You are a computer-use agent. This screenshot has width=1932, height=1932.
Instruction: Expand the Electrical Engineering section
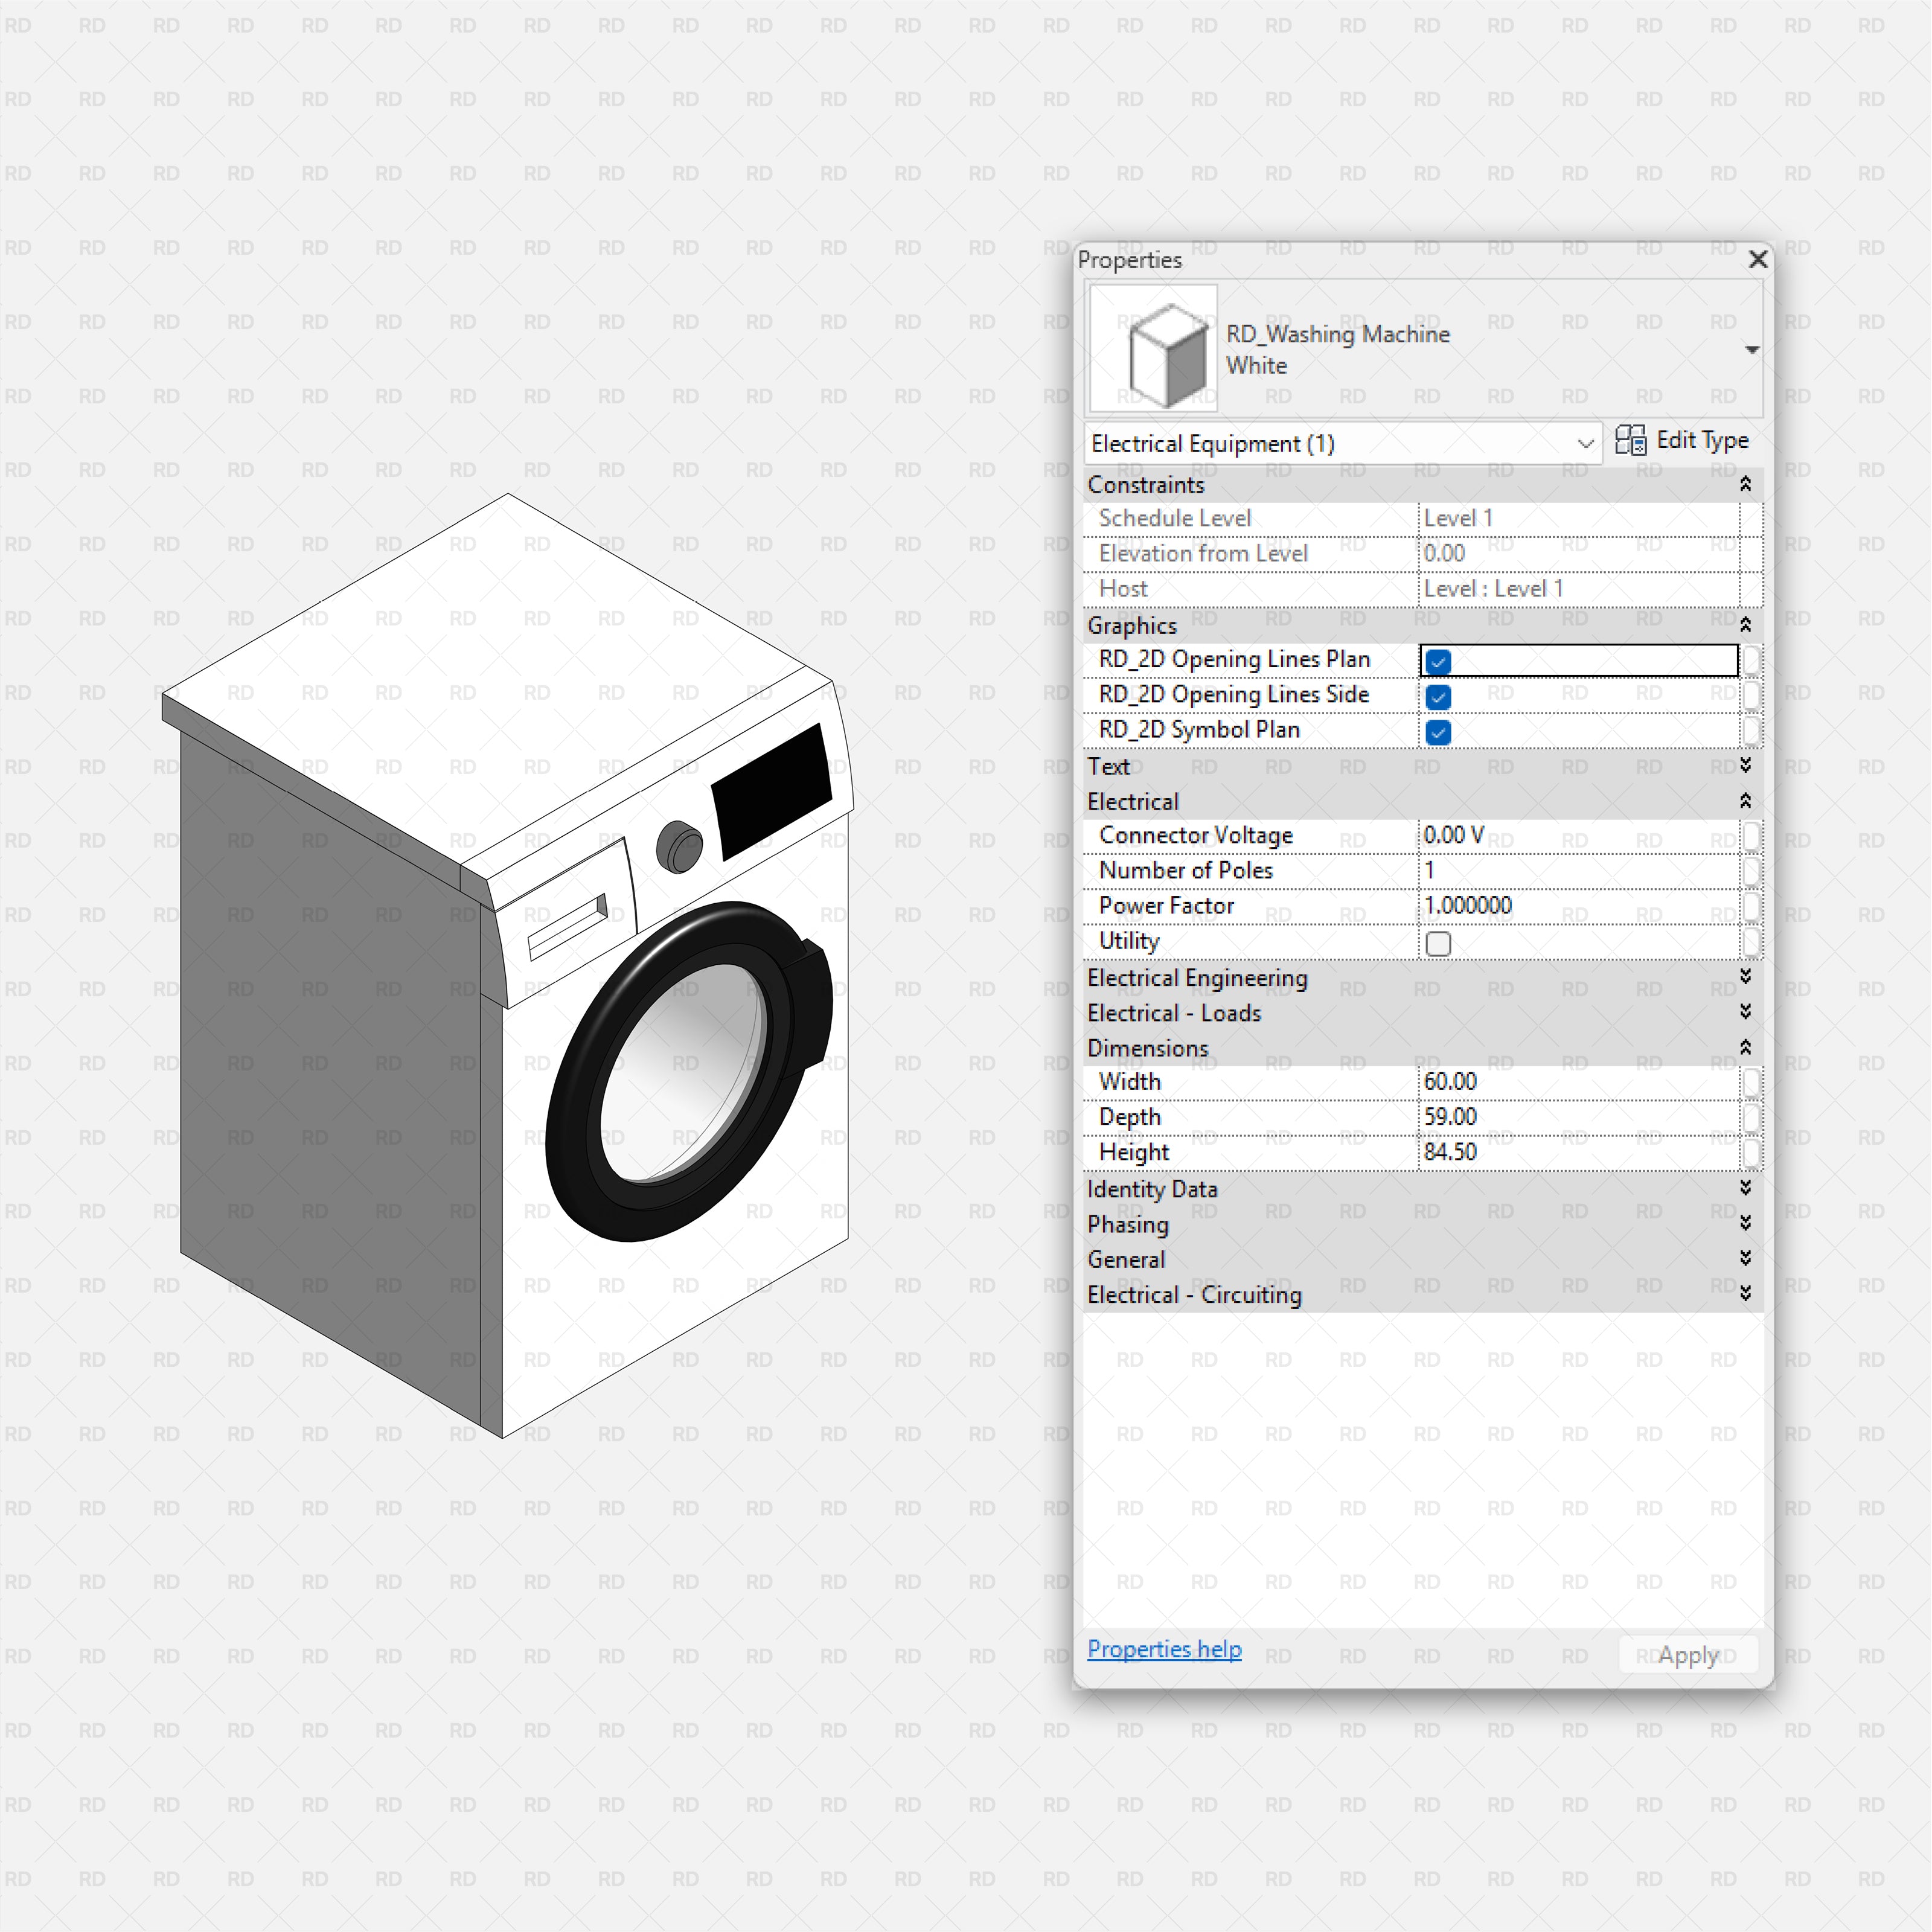click(x=1745, y=978)
